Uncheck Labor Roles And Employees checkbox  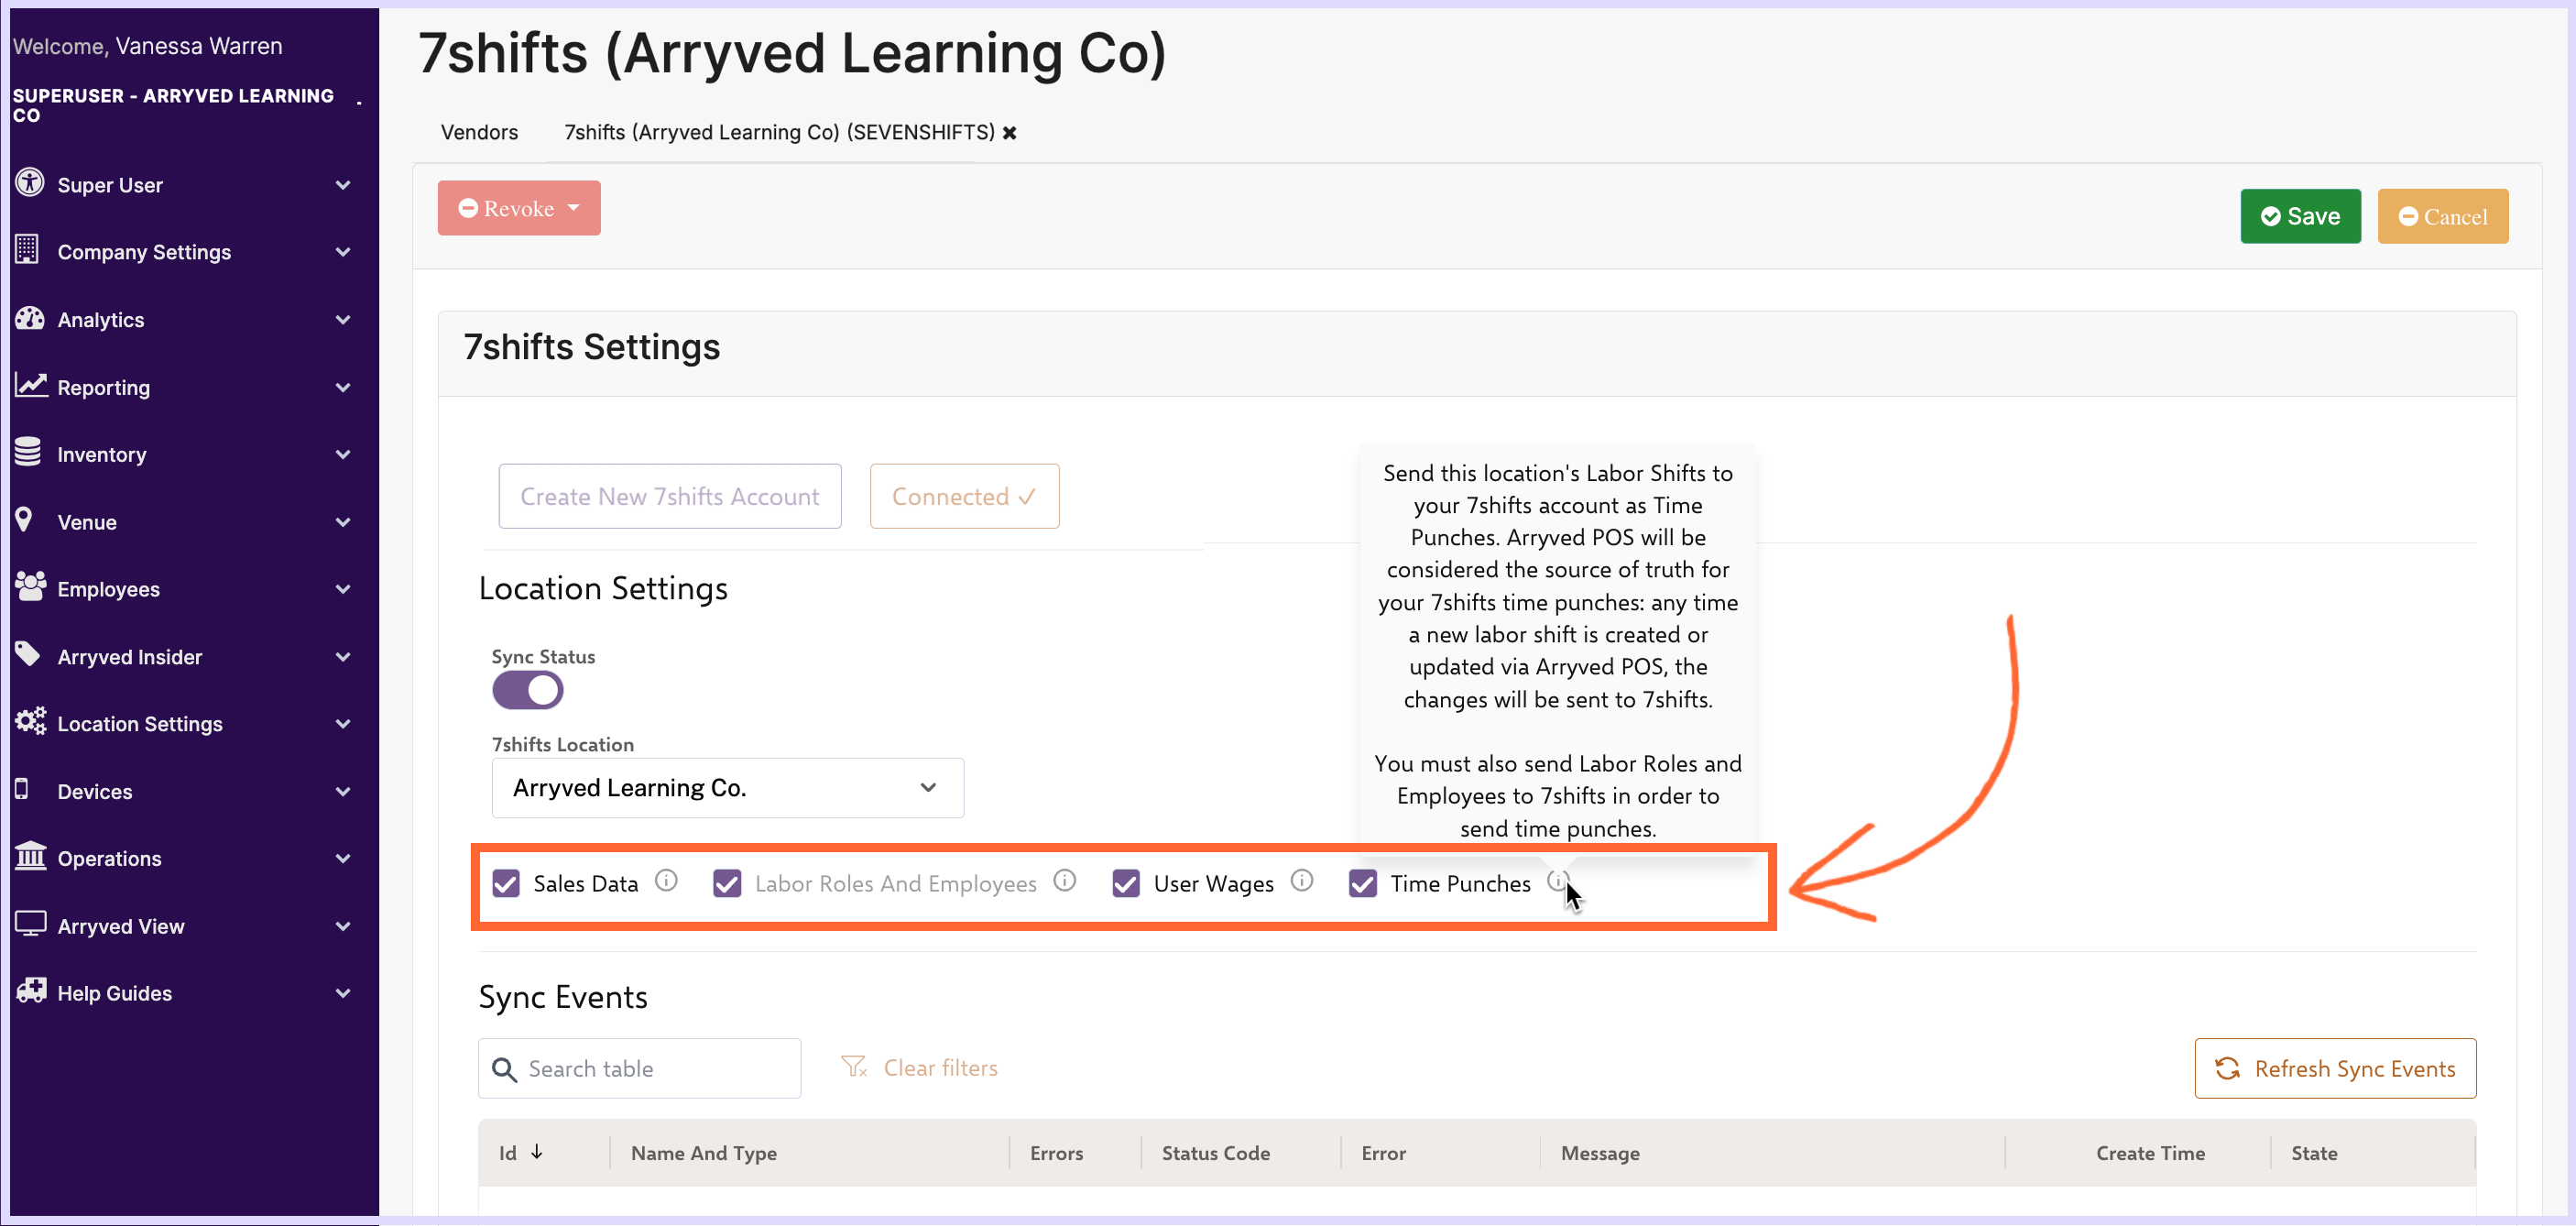pos(727,884)
